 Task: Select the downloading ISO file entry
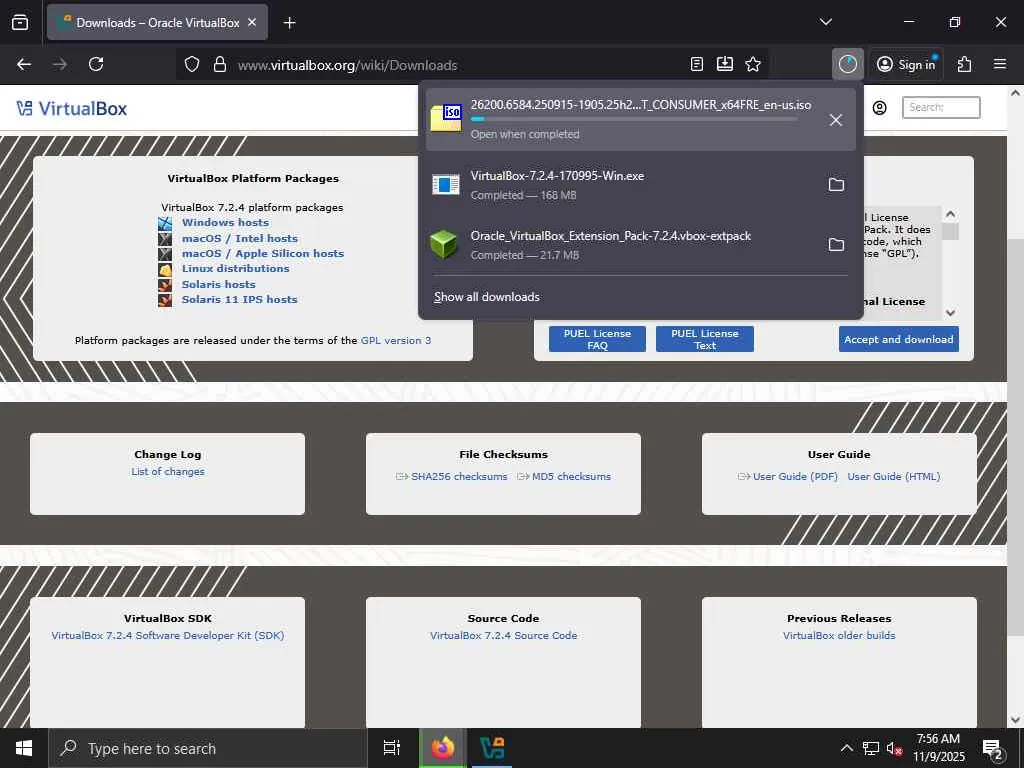(x=641, y=120)
